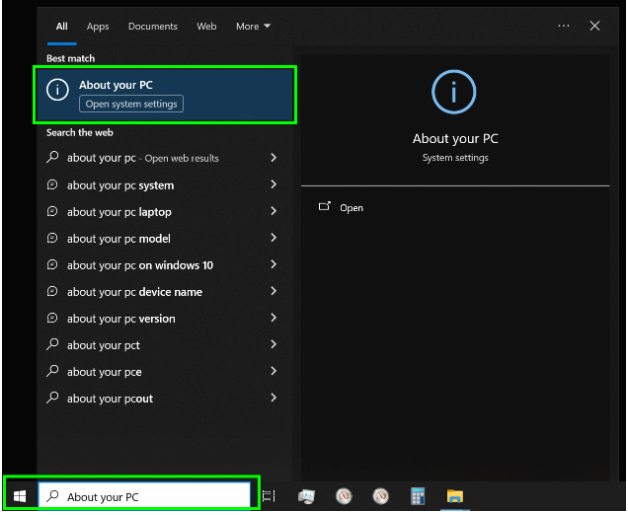Screen dimensions: 628x515
Task: Click the 'Best match' heading
Action: pos(70,58)
